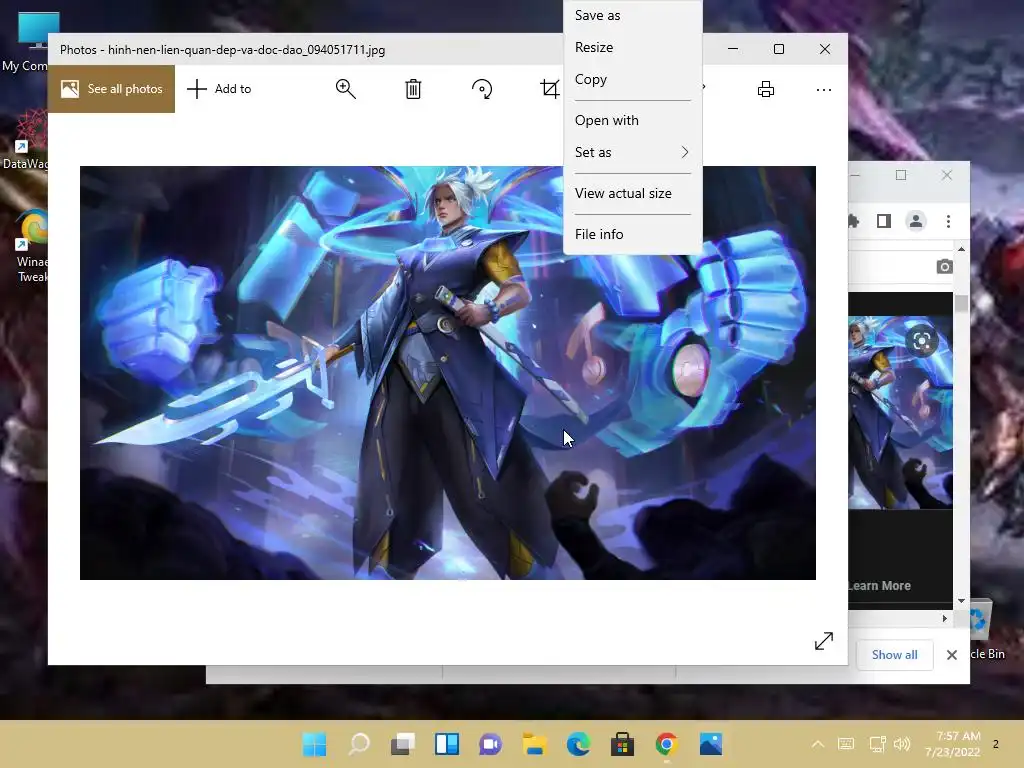Close the Chrome downloads bar
1024x768 pixels.
tap(952, 654)
